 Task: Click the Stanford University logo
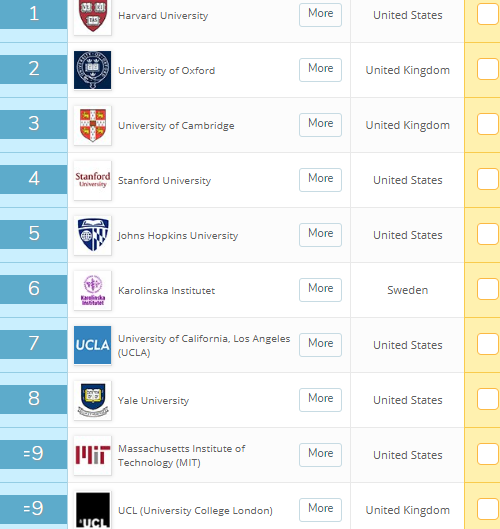93,180
